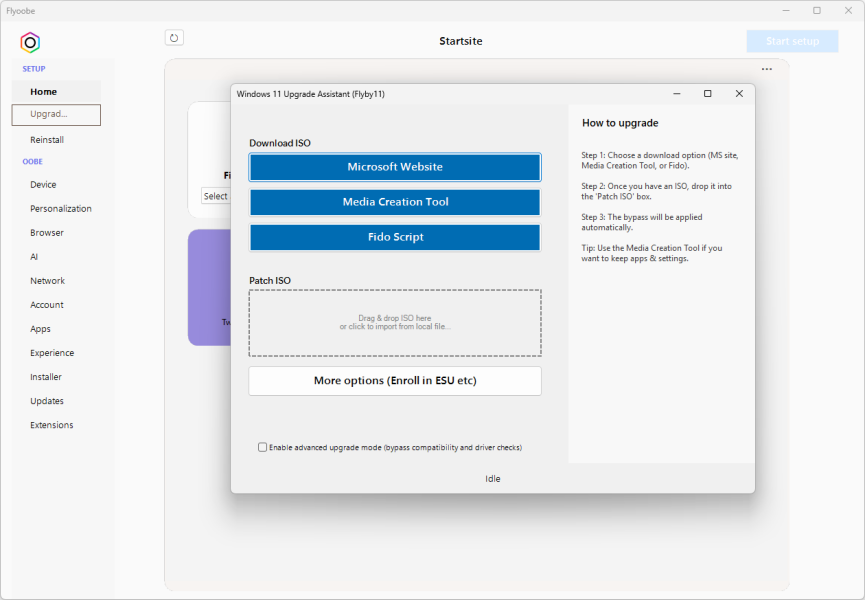Click the Flyoobe hexagon logo
Viewport: 865px width, 600px height.
coord(30,42)
